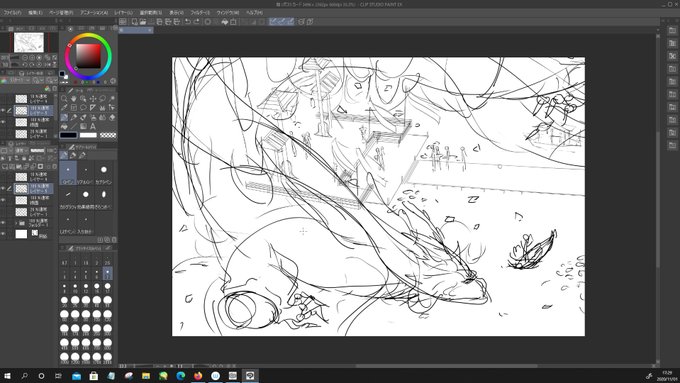Select the Airbrush spray tool
The height and width of the screenshot is (383, 680).
tap(93, 117)
